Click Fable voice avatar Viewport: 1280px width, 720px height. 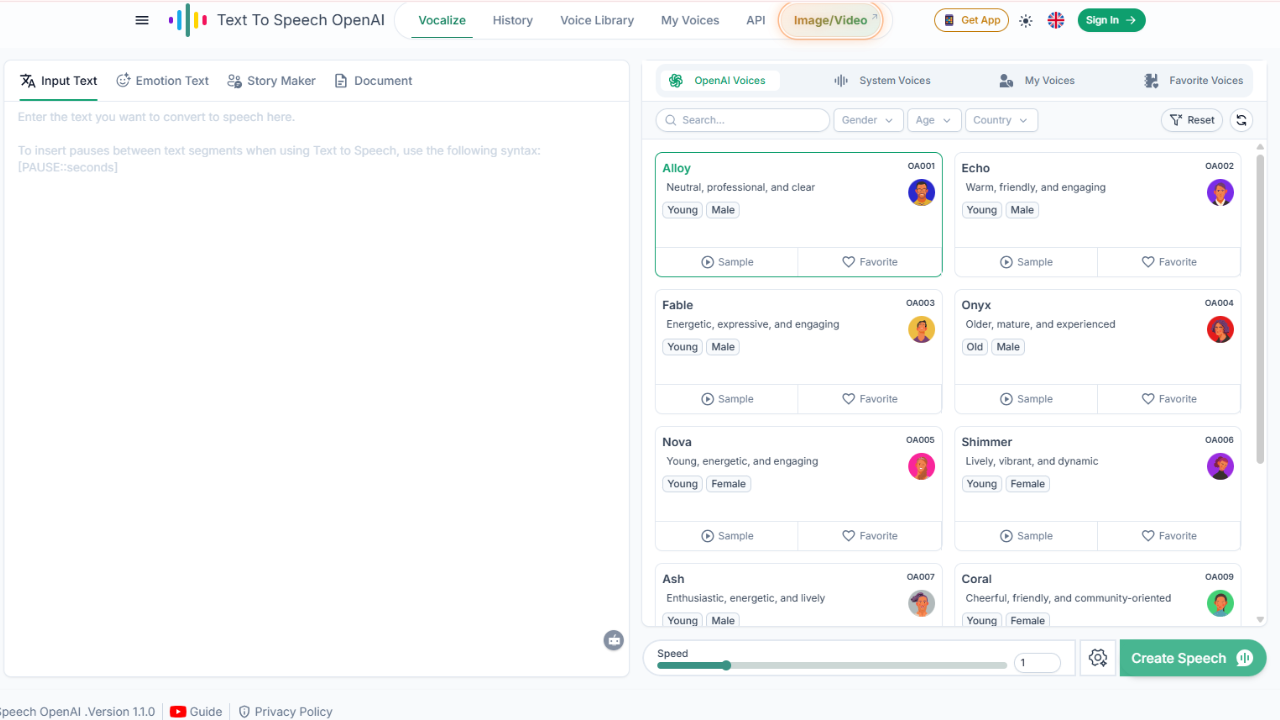coord(922,329)
